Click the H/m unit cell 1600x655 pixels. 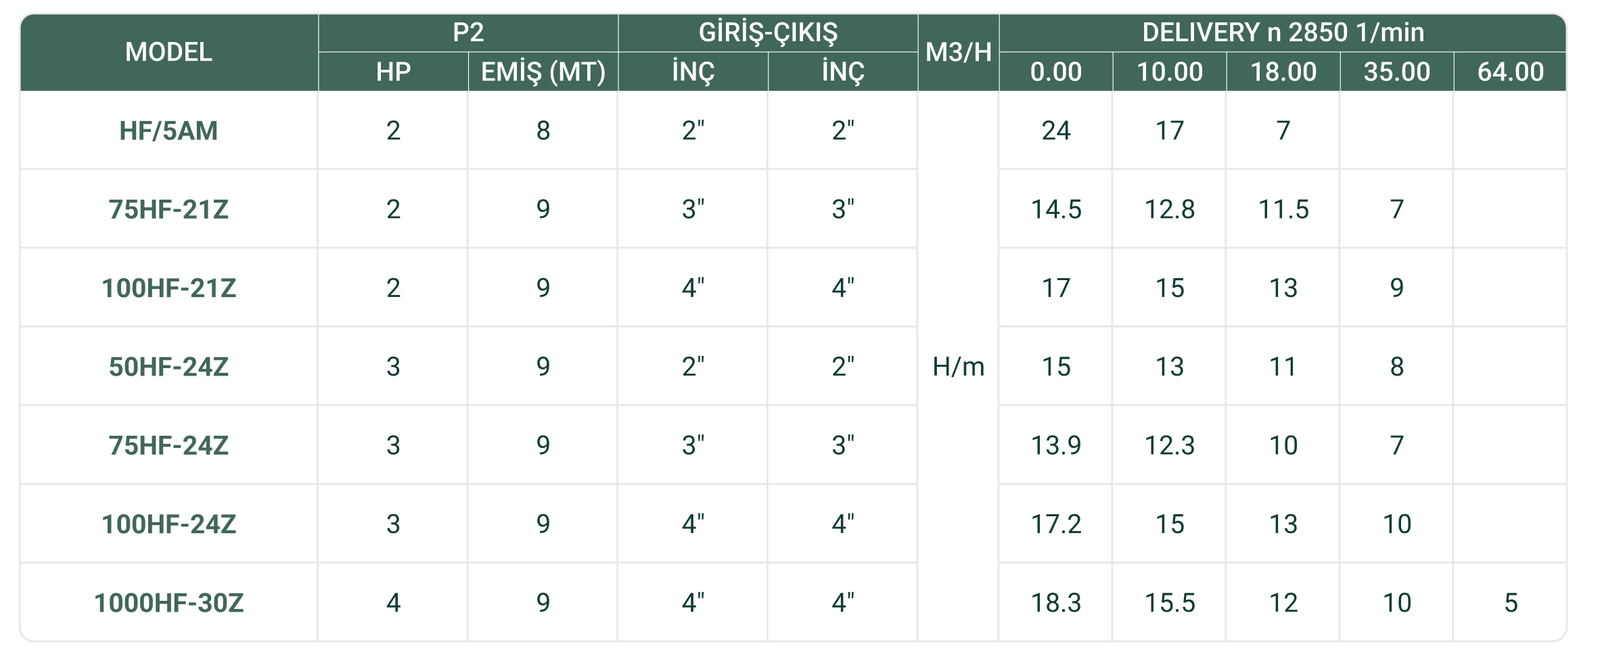click(958, 367)
